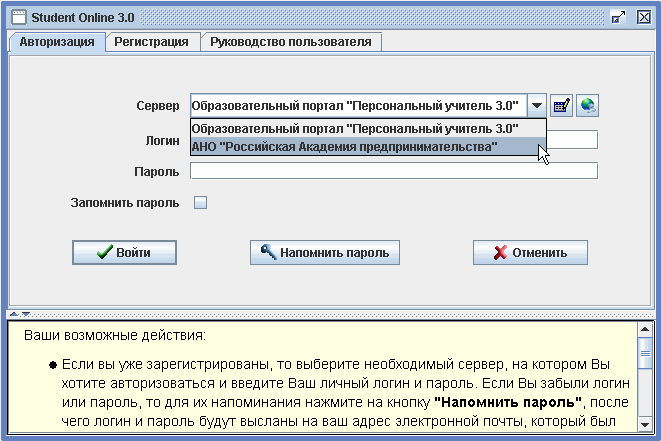Click the globe connection settings icon

click(x=587, y=105)
